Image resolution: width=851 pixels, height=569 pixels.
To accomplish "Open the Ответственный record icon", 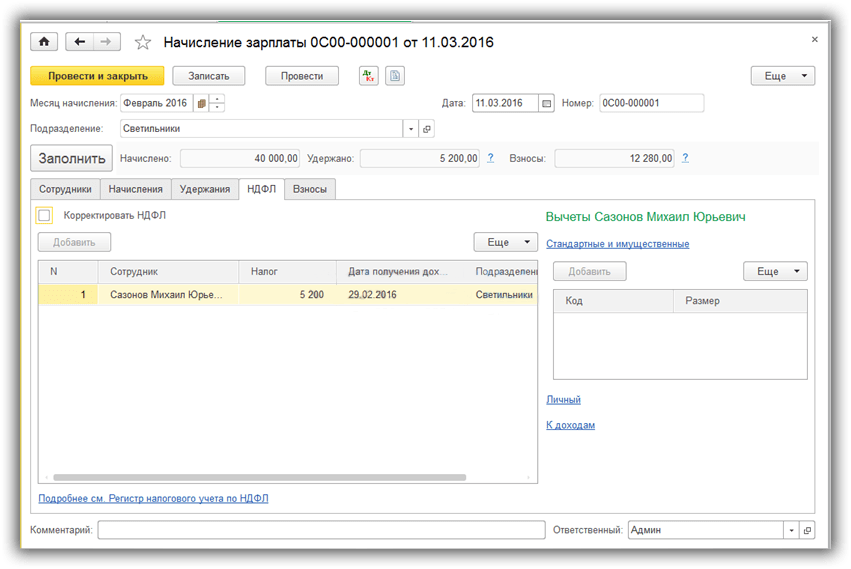I will pos(808,530).
